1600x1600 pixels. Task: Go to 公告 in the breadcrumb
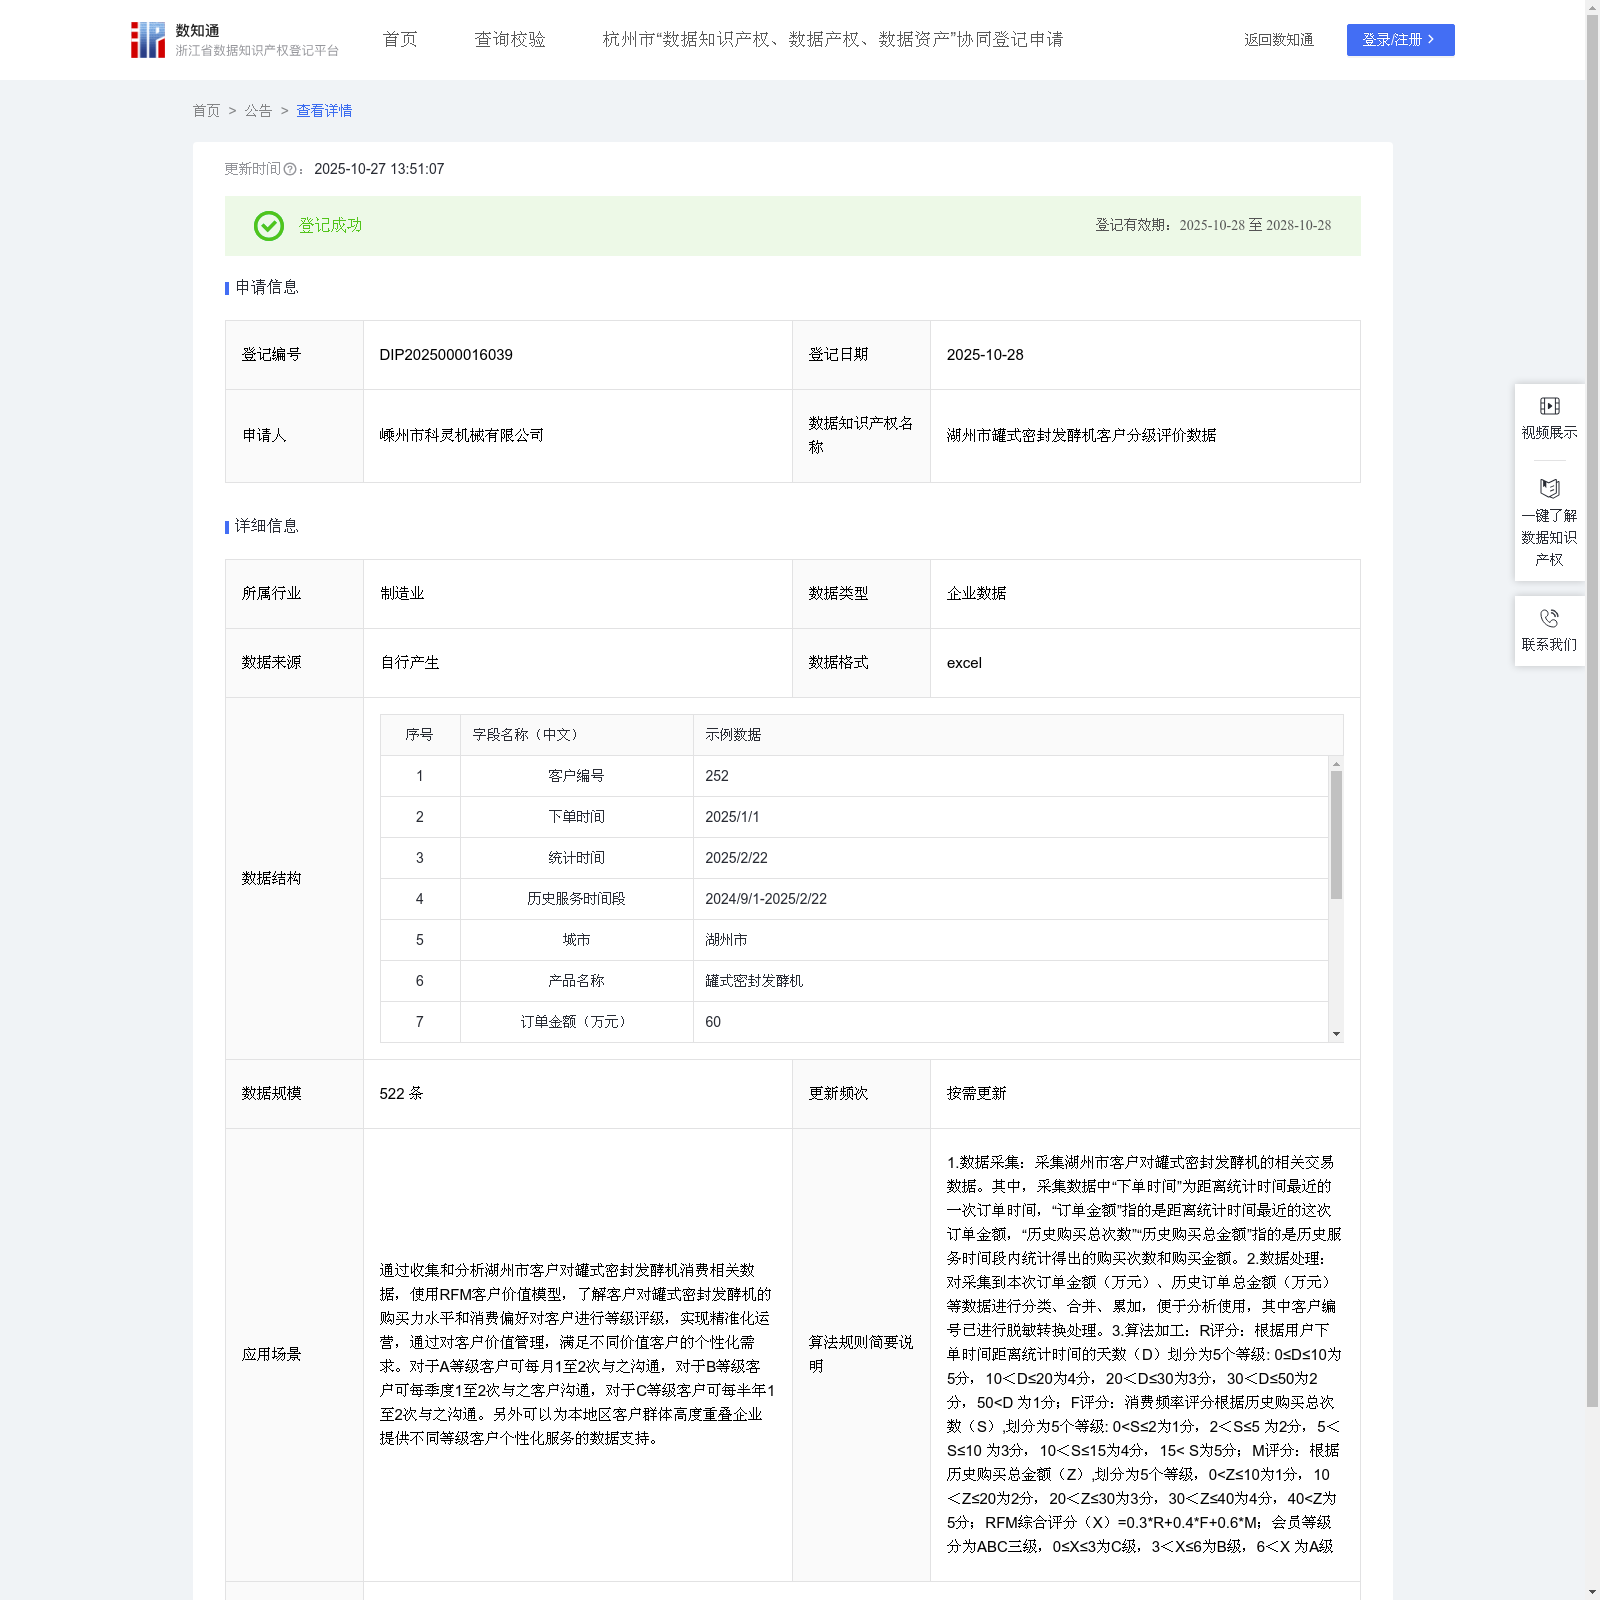(x=258, y=111)
